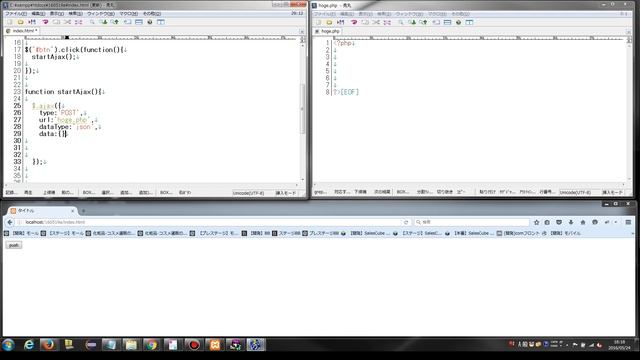
Task: Find next downward in hoge.php editor
Action: pos(412,22)
